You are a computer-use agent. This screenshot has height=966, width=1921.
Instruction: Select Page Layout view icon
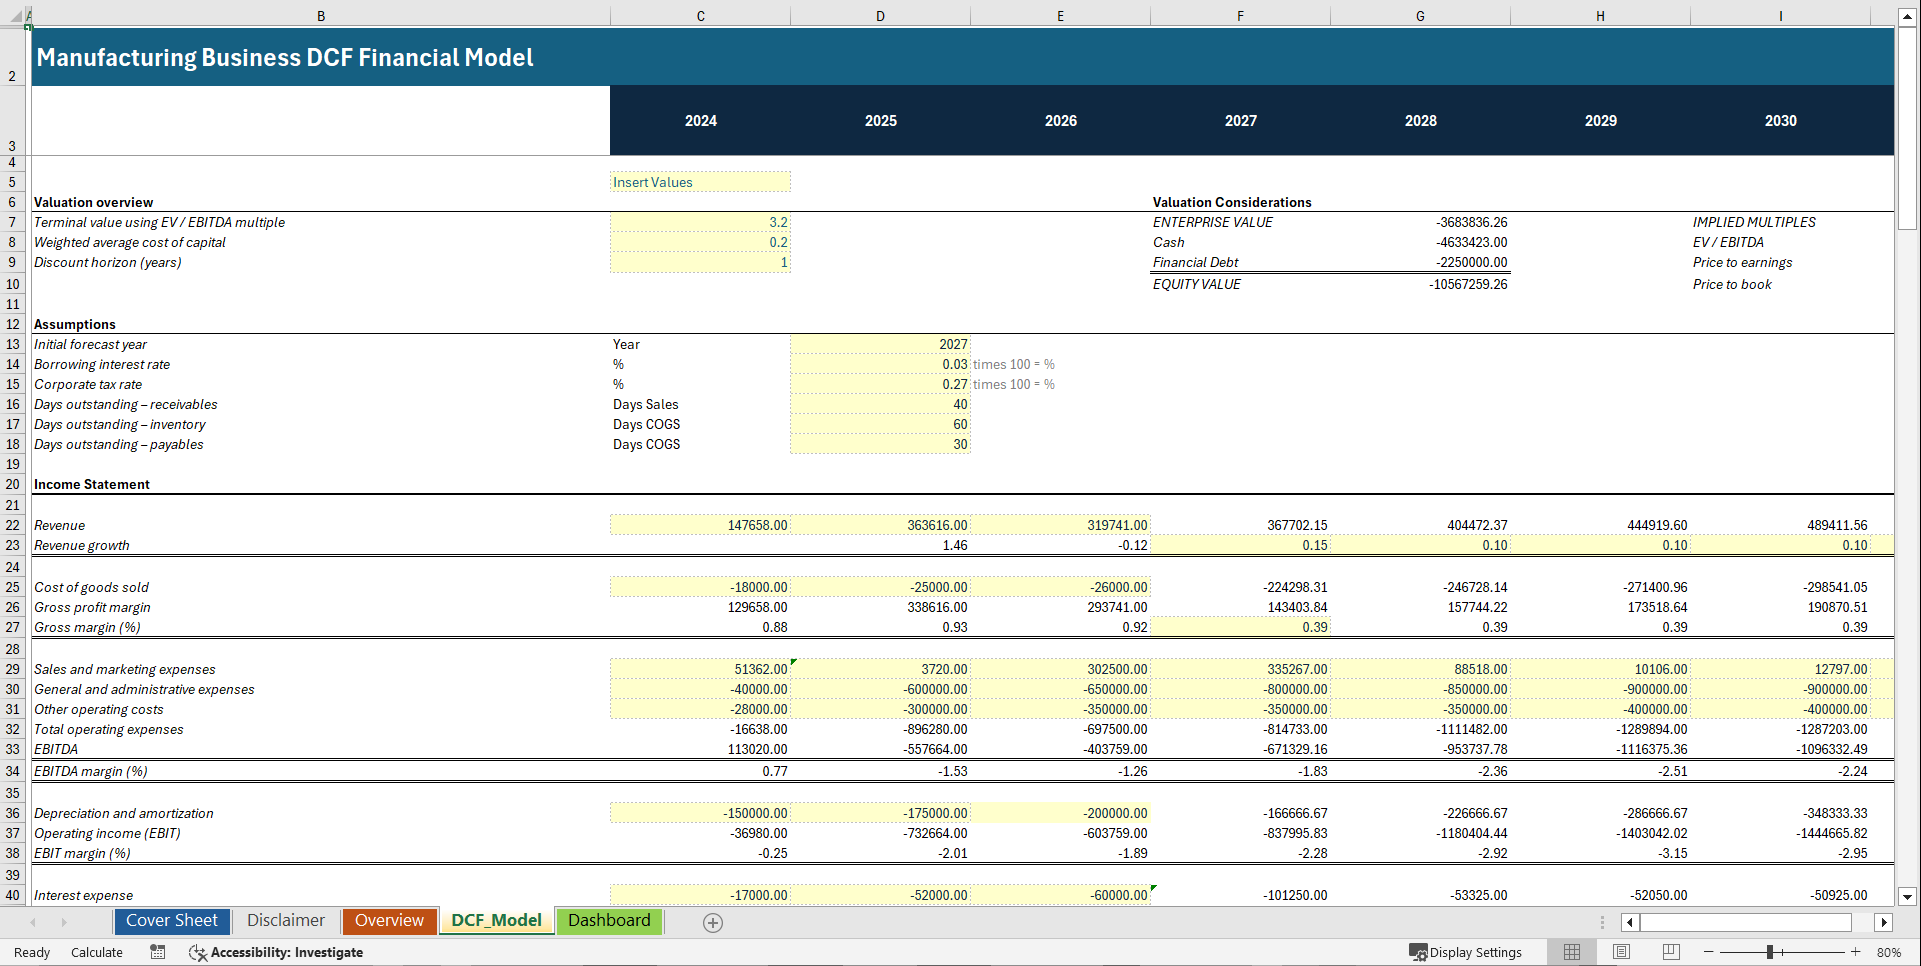coord(1621,952)
